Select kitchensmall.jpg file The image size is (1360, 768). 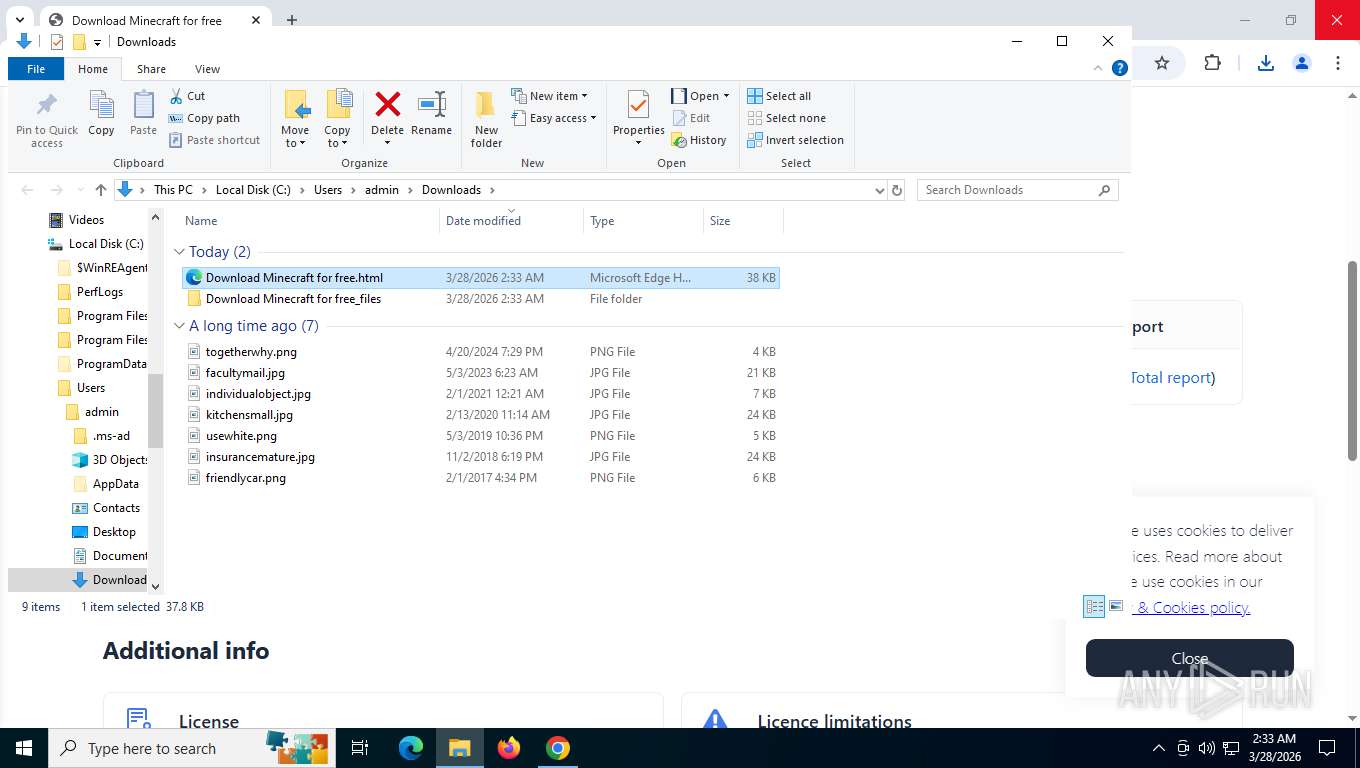click(x=249, y=415)
